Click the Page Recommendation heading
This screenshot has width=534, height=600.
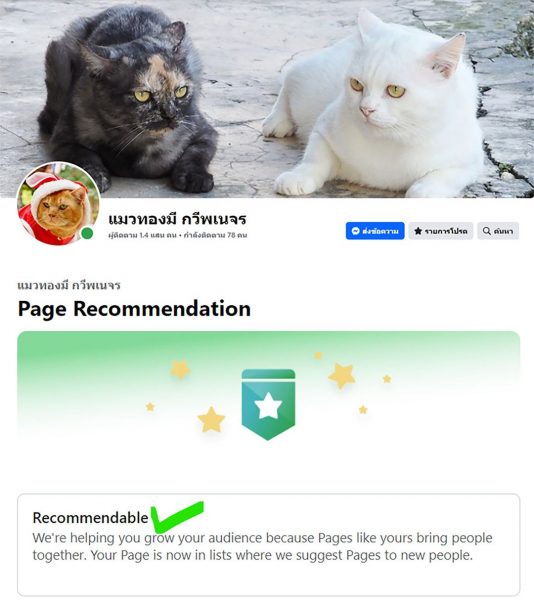(134, 309)
